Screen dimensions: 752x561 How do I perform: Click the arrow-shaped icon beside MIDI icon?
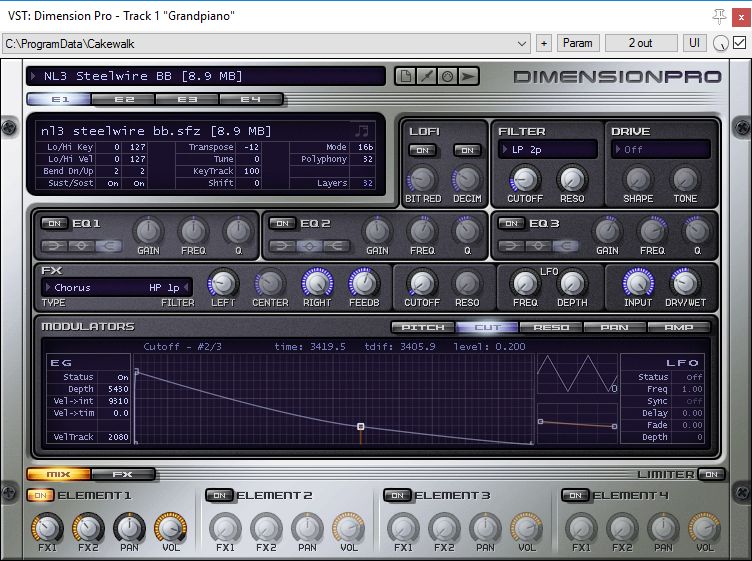468,76
